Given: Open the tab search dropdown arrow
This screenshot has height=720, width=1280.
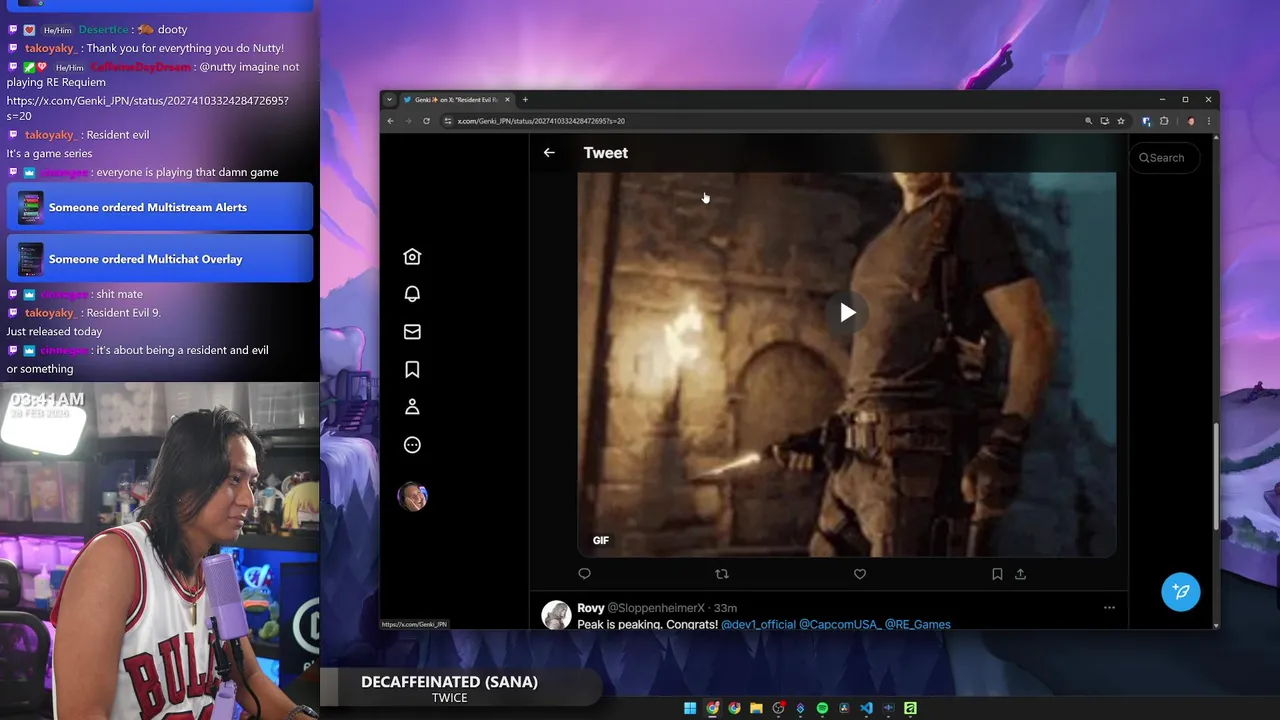Looking at the screenshot, I should [x=389, y=100].
